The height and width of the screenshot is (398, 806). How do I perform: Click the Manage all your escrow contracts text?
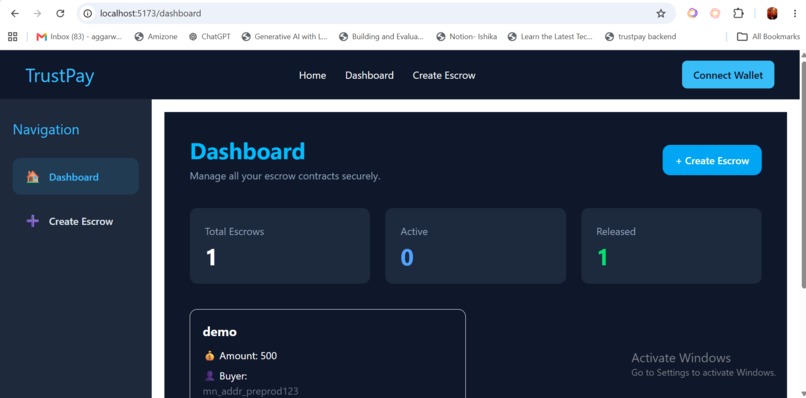point(285,176)
